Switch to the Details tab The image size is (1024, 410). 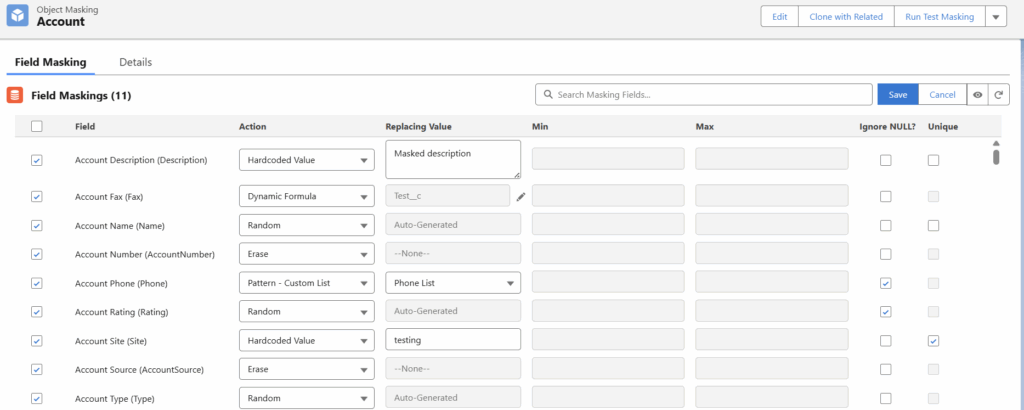pos(135,62)
